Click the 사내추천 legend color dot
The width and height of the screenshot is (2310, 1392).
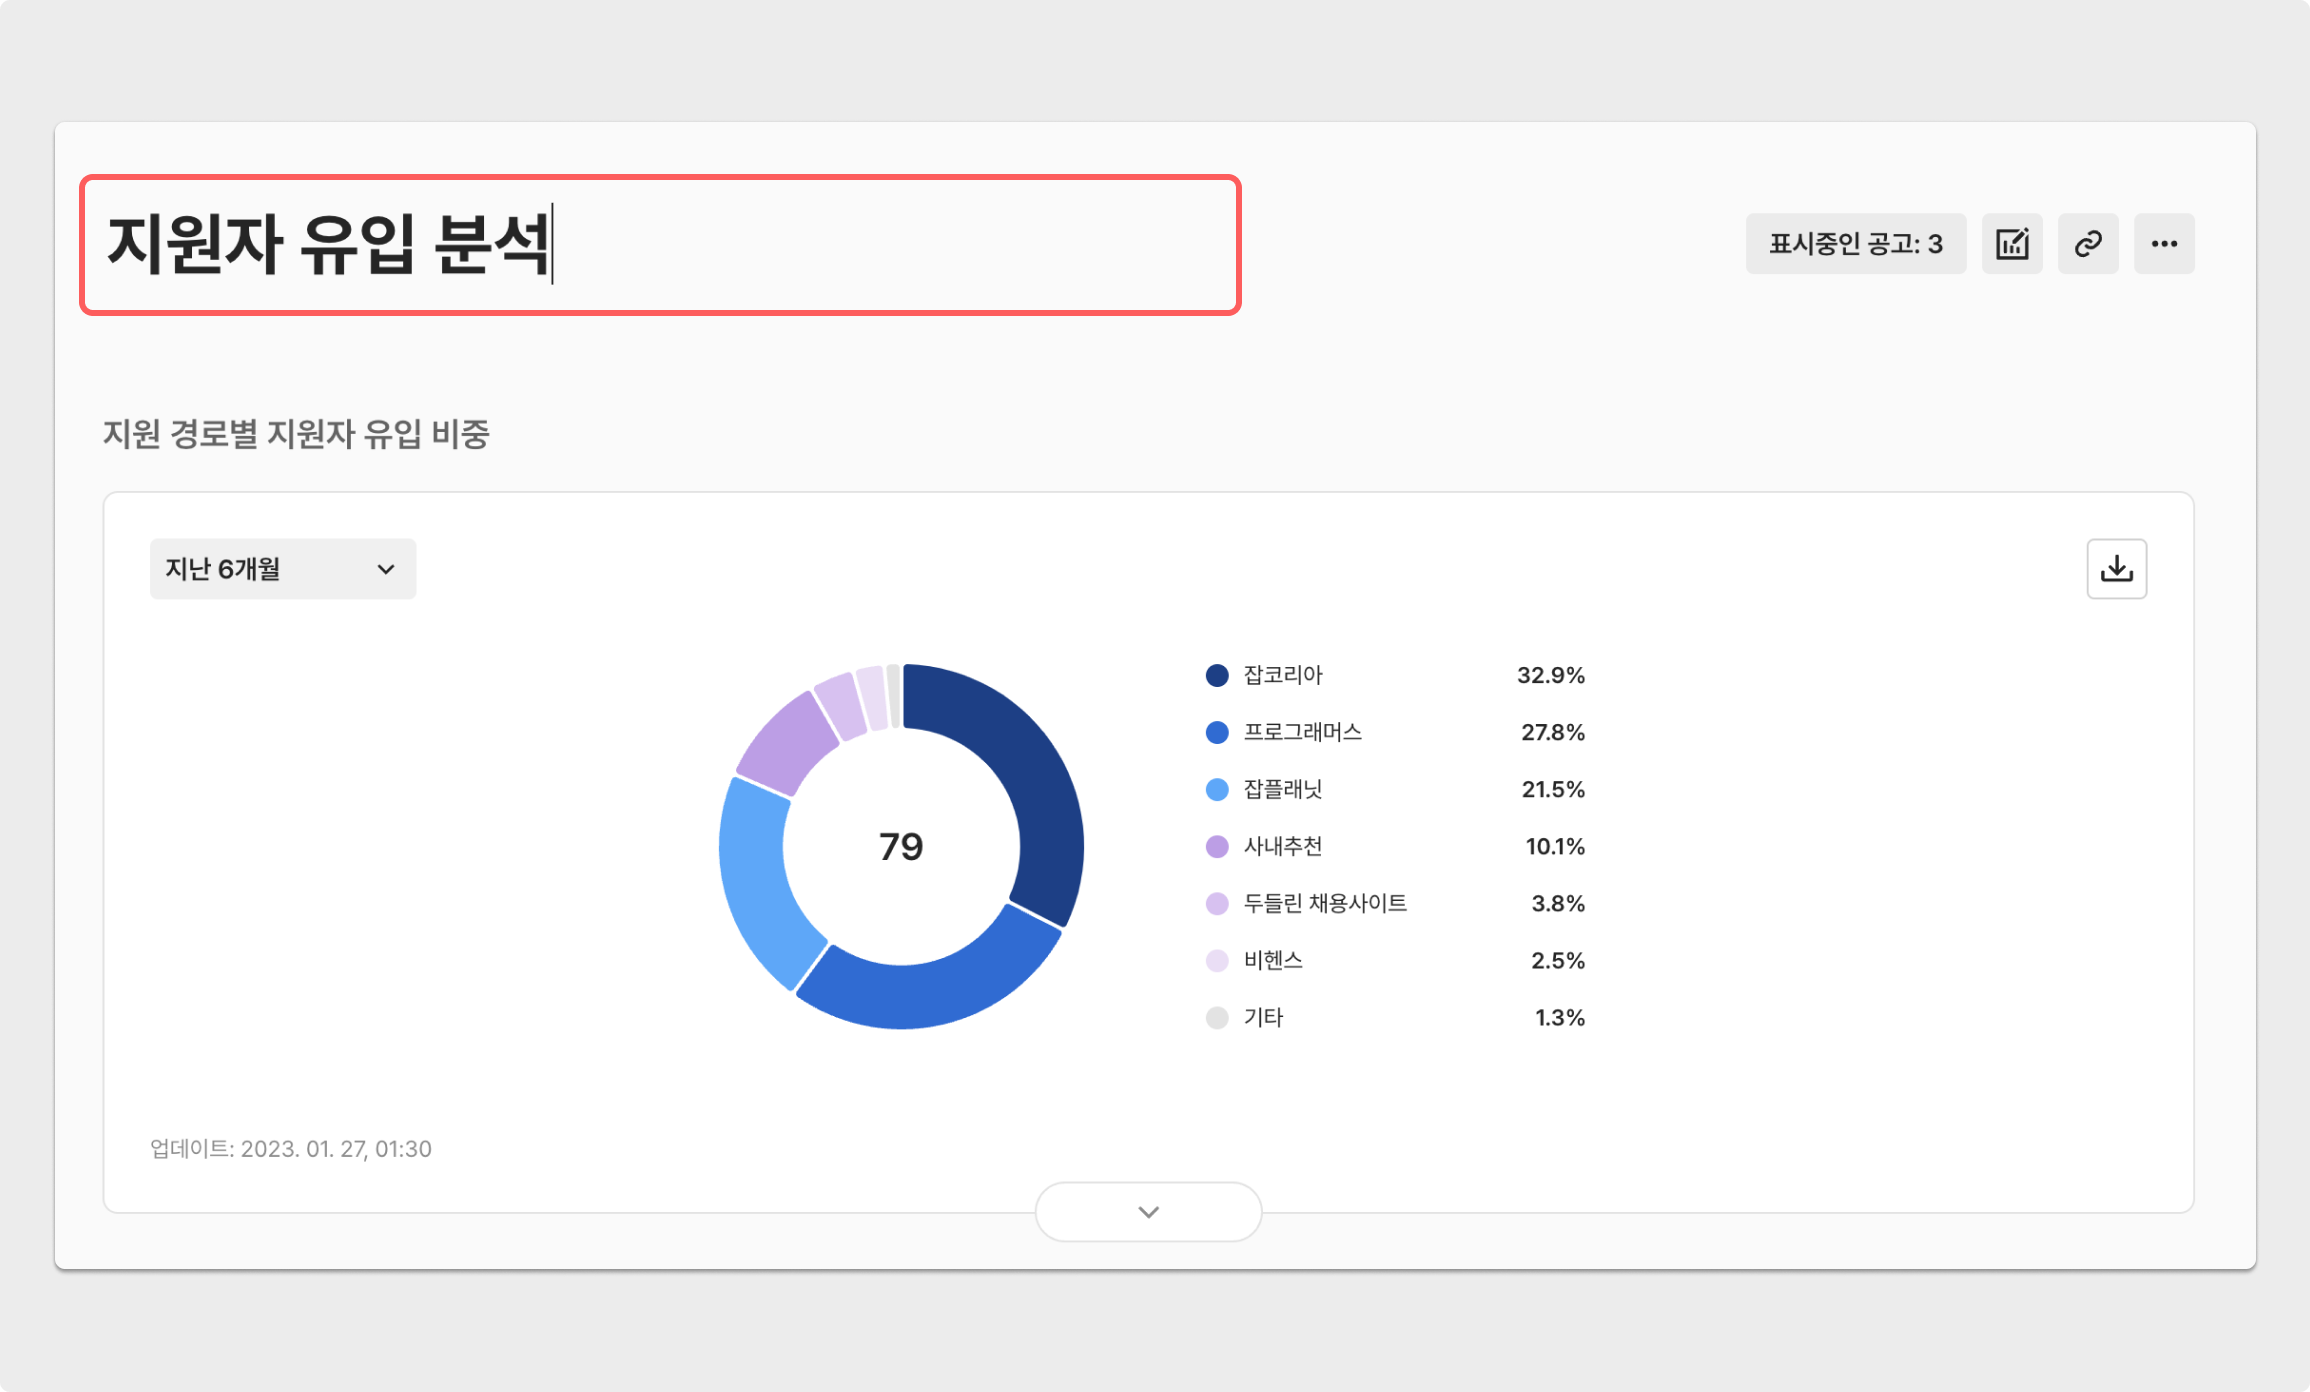pos(1217,846)
